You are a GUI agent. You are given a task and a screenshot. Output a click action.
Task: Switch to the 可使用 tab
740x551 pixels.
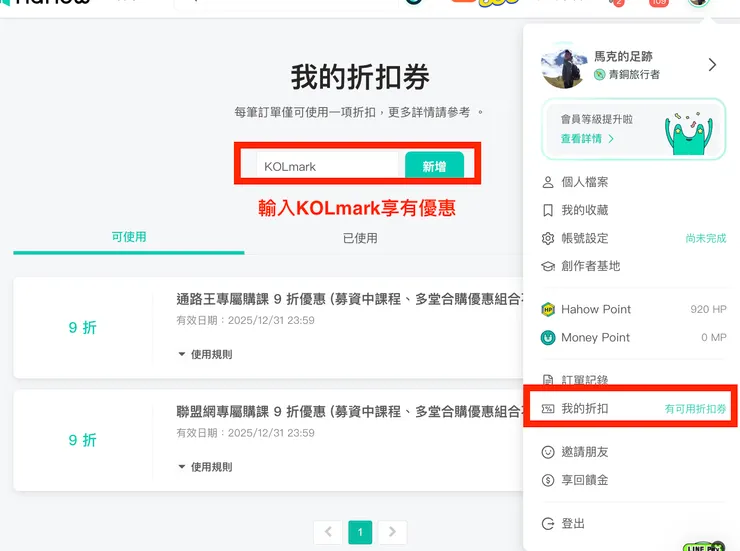click(129, 237)
